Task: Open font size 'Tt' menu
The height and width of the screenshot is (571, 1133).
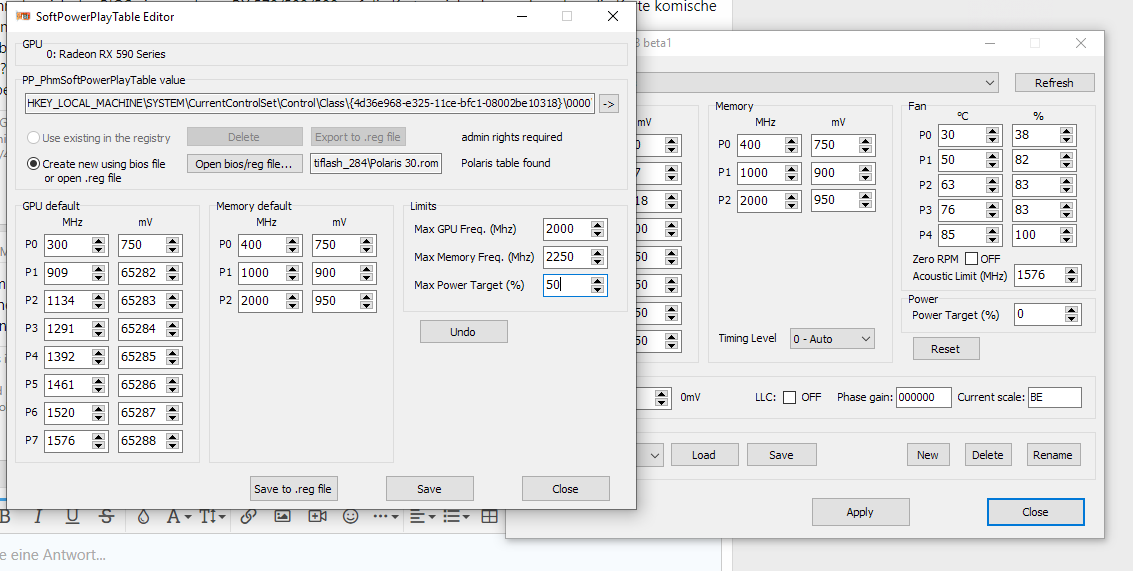Action: click(x=212, y=517)
